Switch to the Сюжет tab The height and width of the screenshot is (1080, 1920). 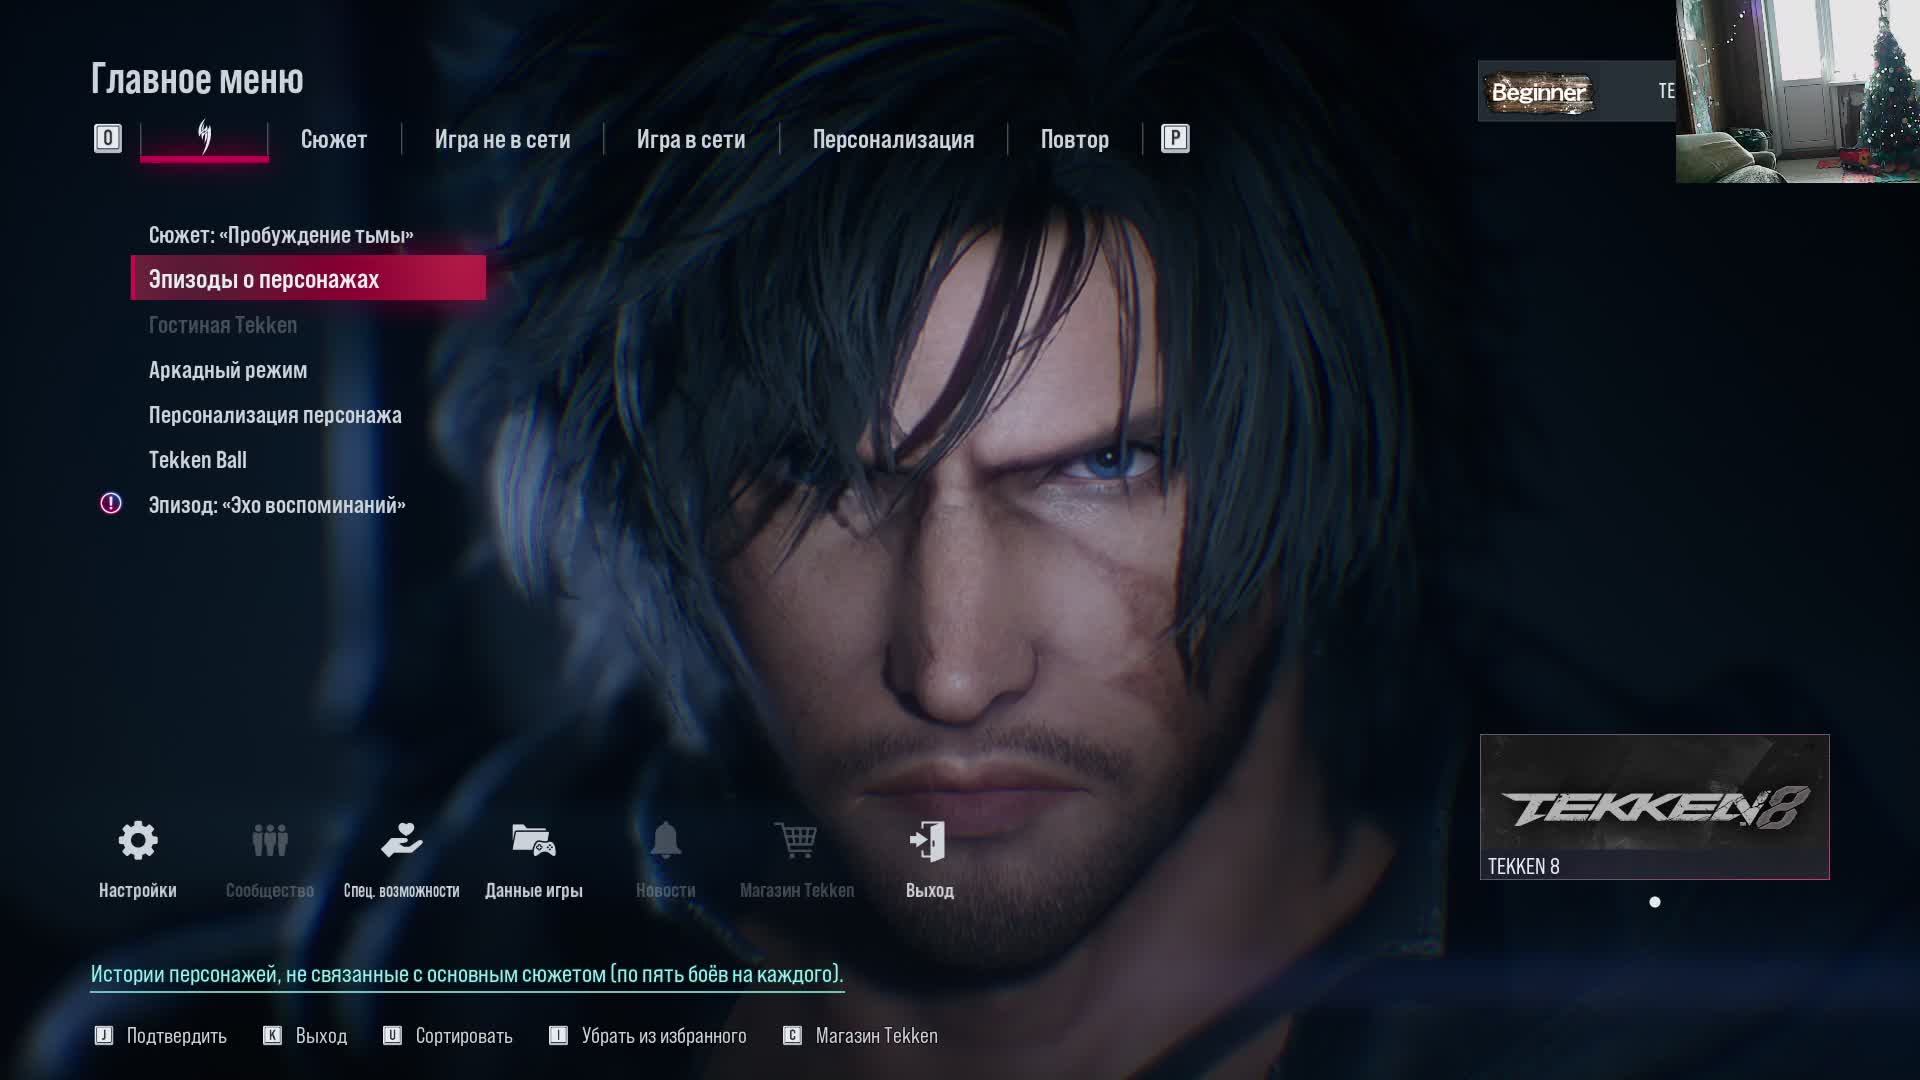[x=334, y=139]
